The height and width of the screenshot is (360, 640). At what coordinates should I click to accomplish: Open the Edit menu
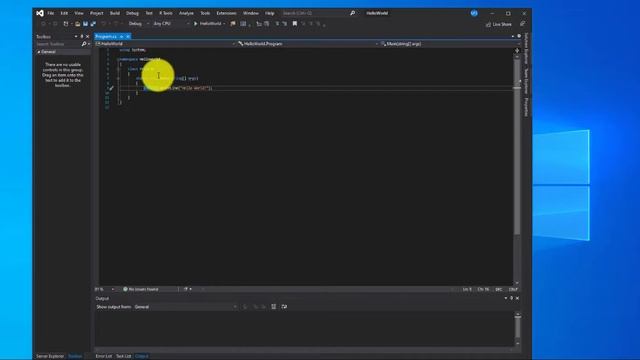pos(64,13)
